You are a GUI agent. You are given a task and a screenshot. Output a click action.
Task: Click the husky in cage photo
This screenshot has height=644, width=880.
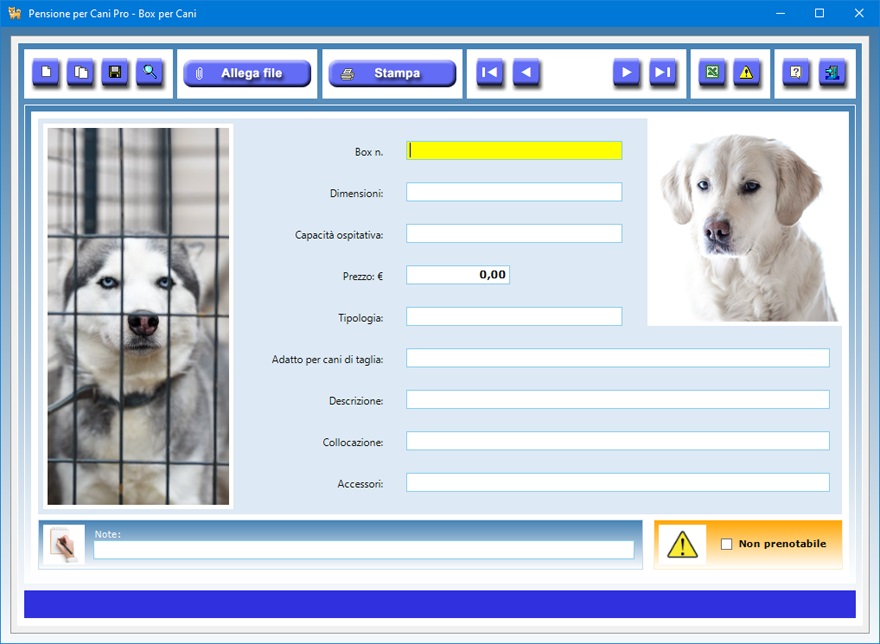(138, 316)
